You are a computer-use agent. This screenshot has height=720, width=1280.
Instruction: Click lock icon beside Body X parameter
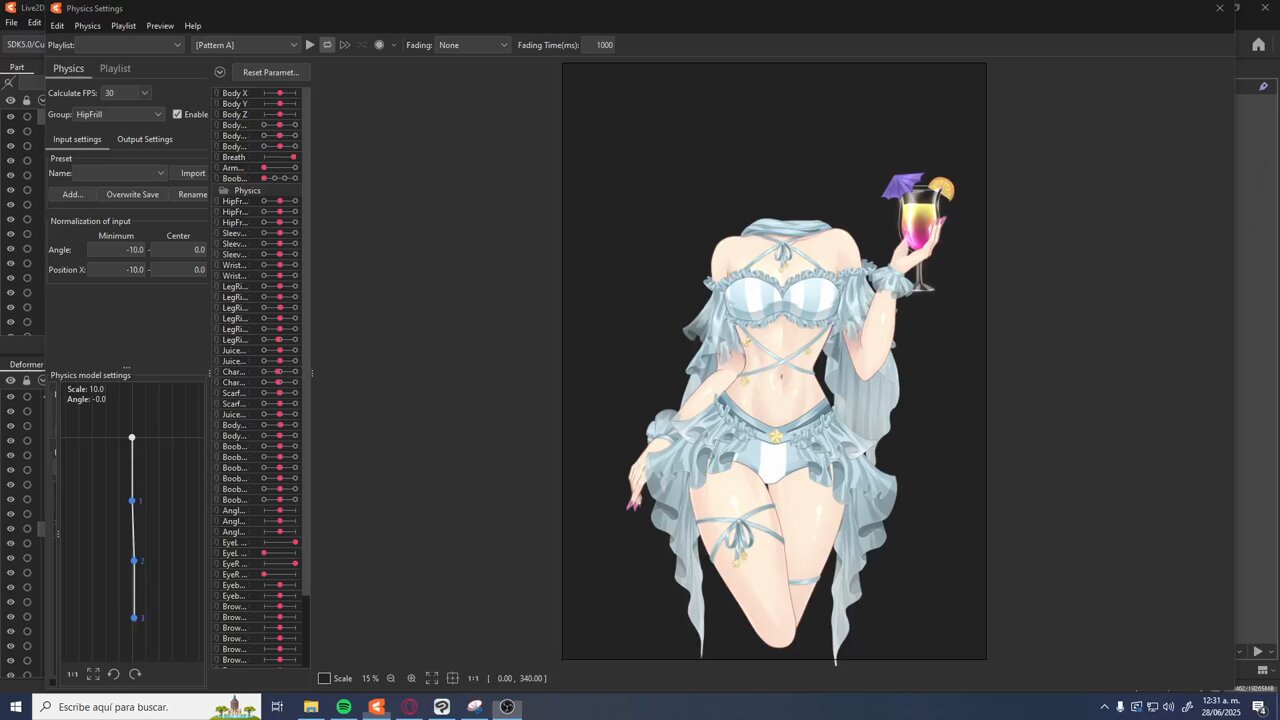(216, 93)
